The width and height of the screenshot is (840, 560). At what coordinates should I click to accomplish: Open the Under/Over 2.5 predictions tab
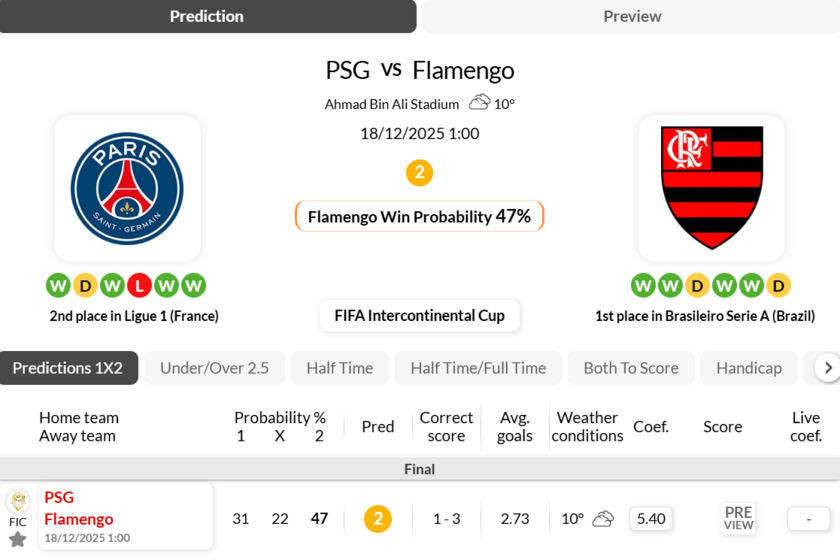(x=214, y=368)
